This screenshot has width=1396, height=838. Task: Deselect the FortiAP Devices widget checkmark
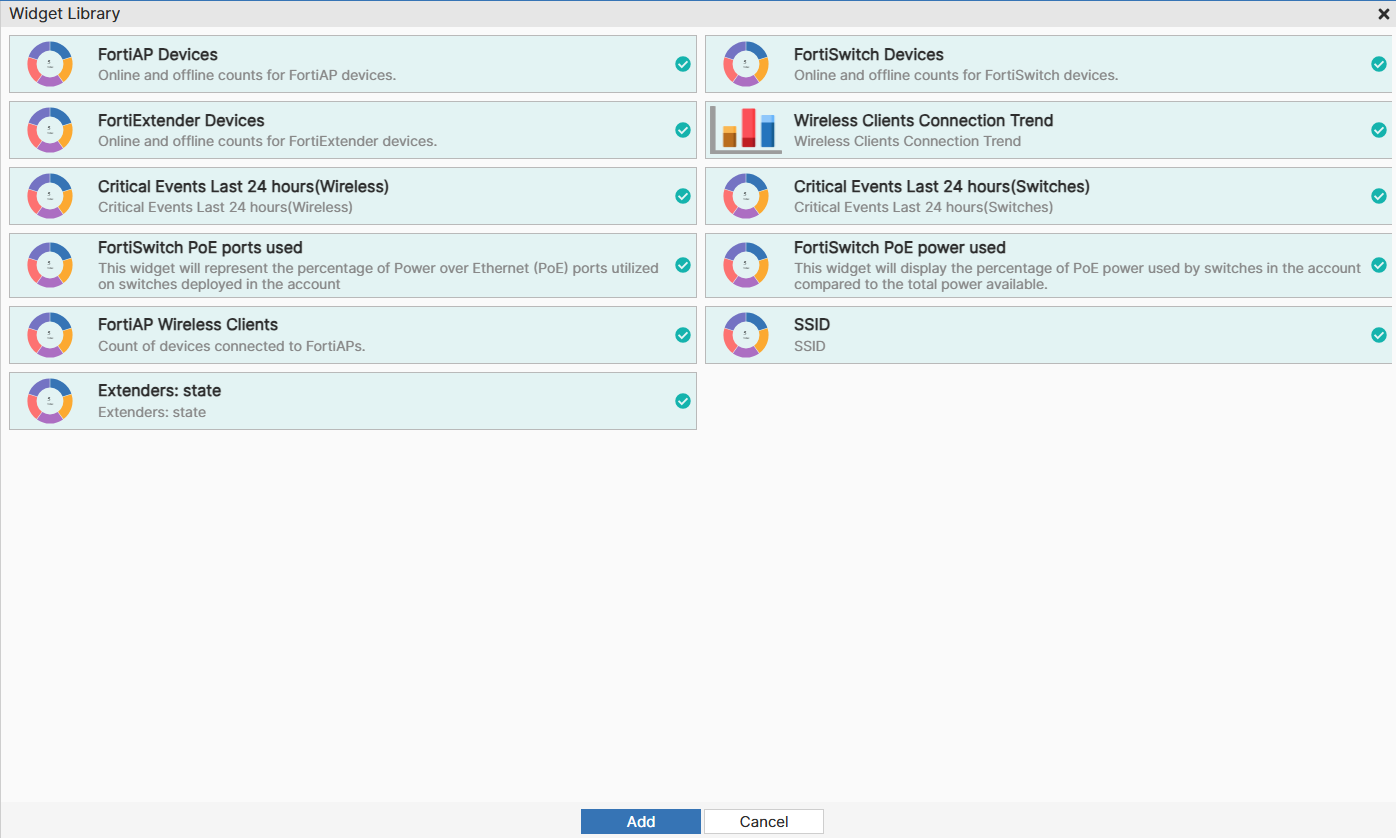pos(683,63)
